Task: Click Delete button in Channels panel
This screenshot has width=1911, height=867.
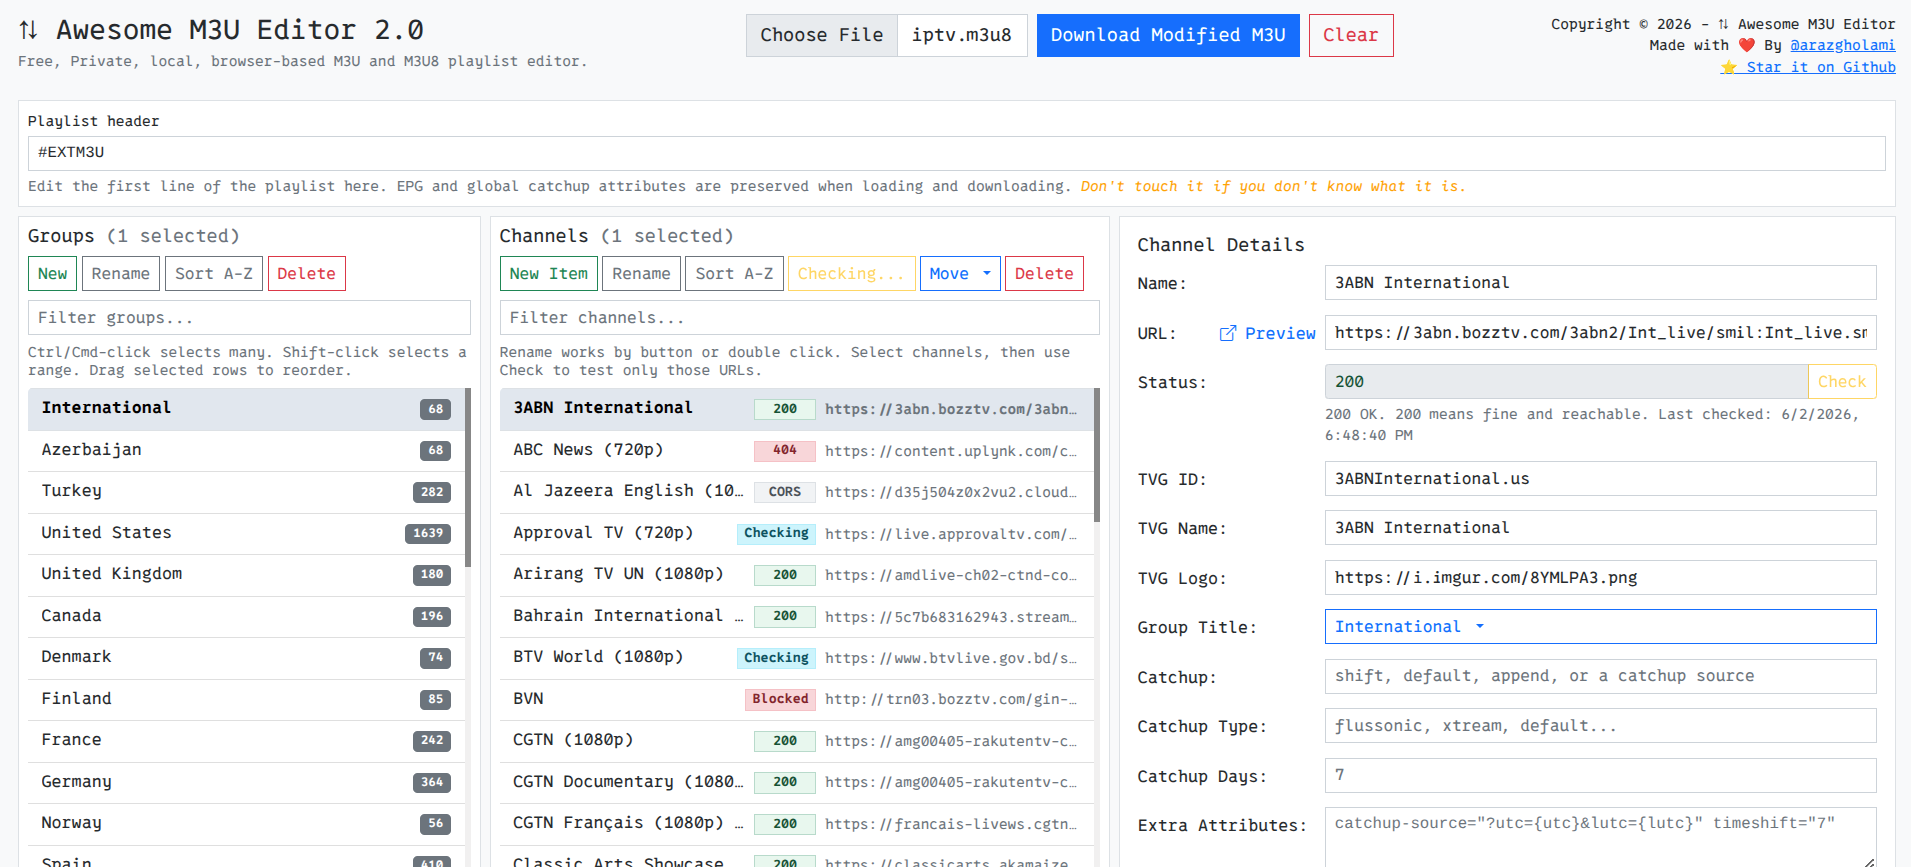Action: point(1044,273)
